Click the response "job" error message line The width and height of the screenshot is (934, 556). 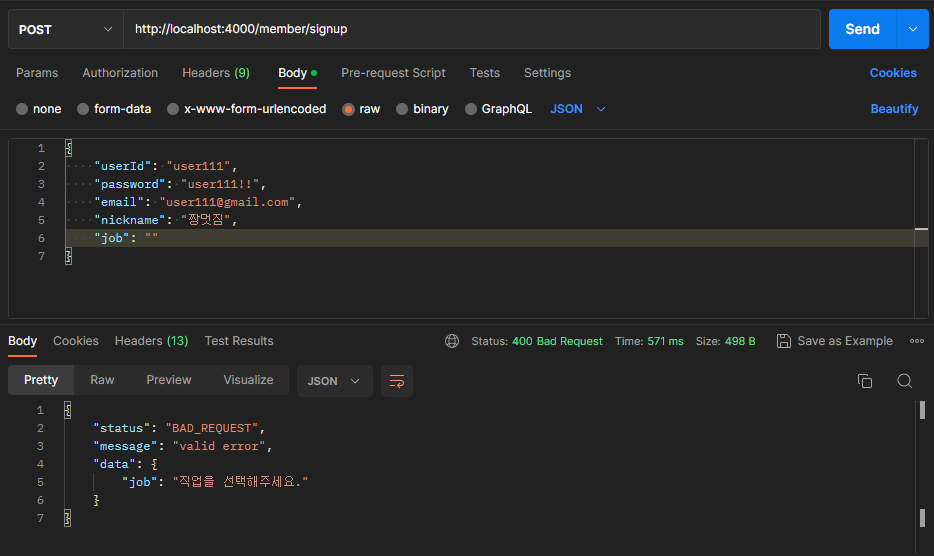[215, 482]
